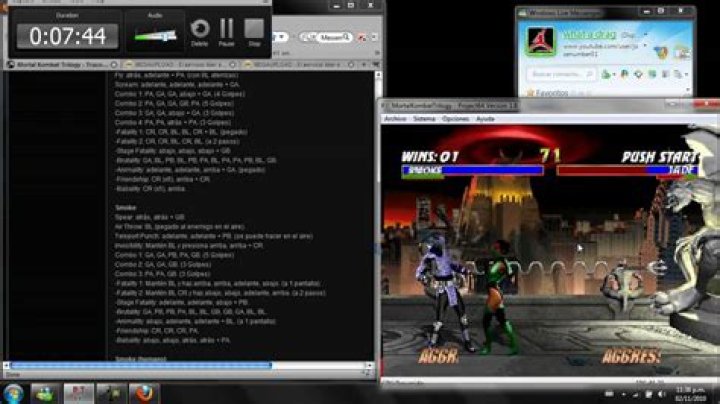Open Archivo menu in Project64

[395, 119]
